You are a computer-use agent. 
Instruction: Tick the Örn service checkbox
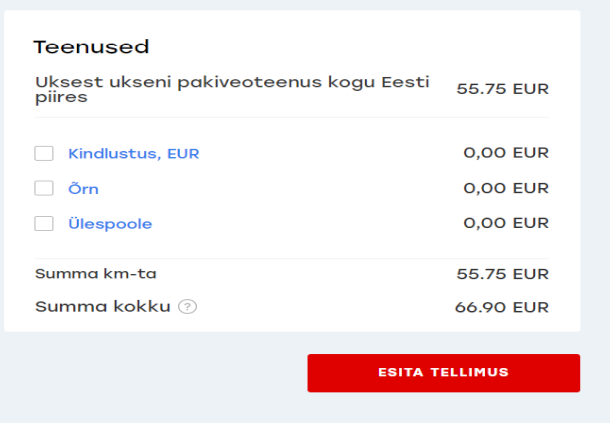point(44,188)
